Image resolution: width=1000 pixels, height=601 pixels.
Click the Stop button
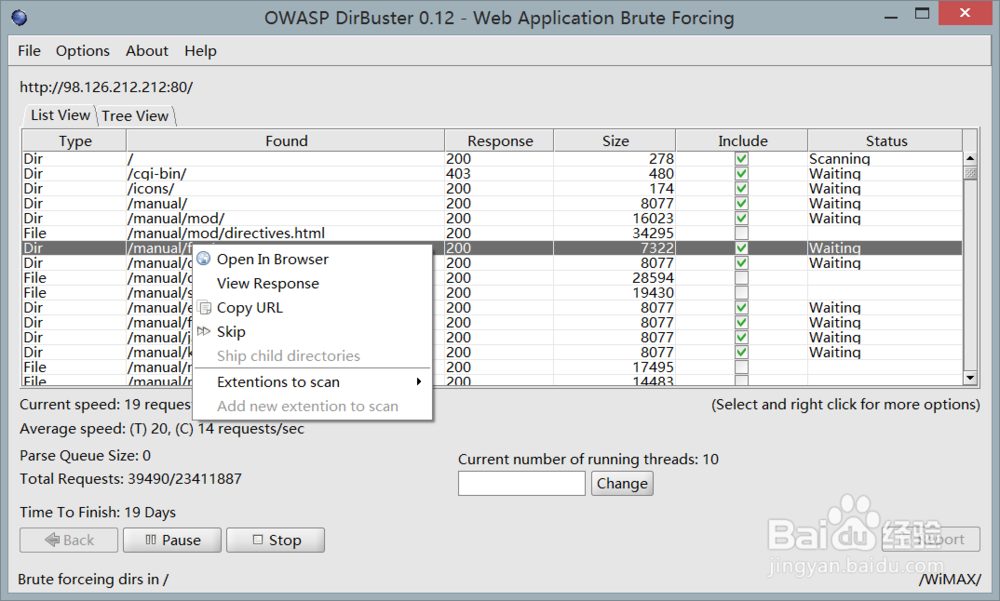276,540
